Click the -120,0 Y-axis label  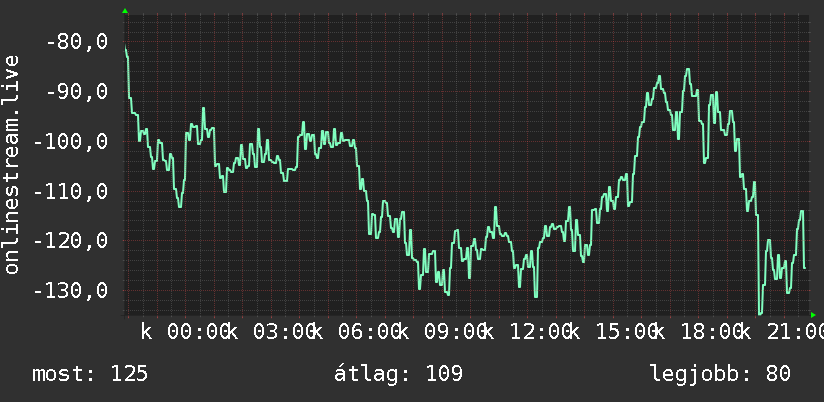(71, 241)
